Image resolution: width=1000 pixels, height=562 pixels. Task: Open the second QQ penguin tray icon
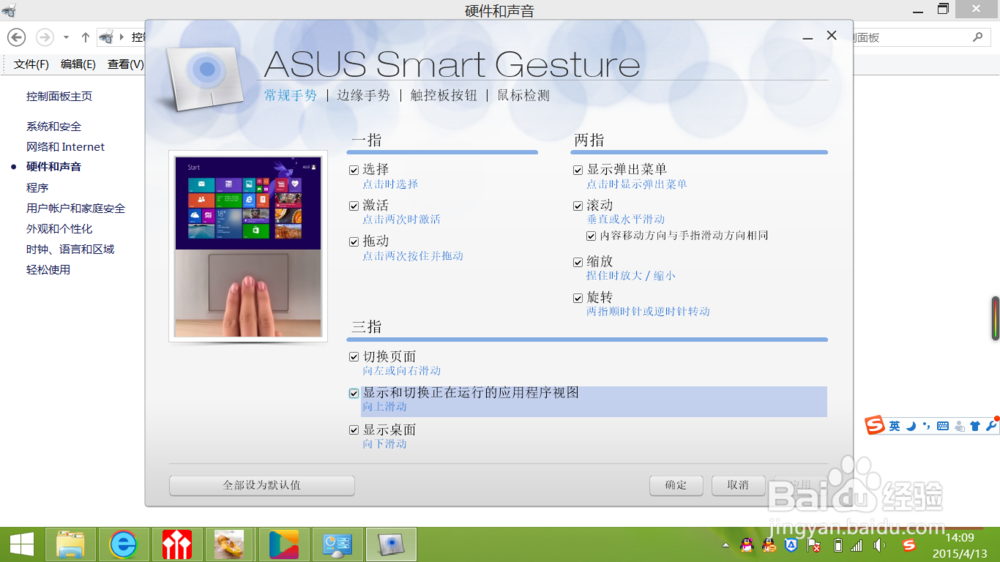(x=769, y=545)
